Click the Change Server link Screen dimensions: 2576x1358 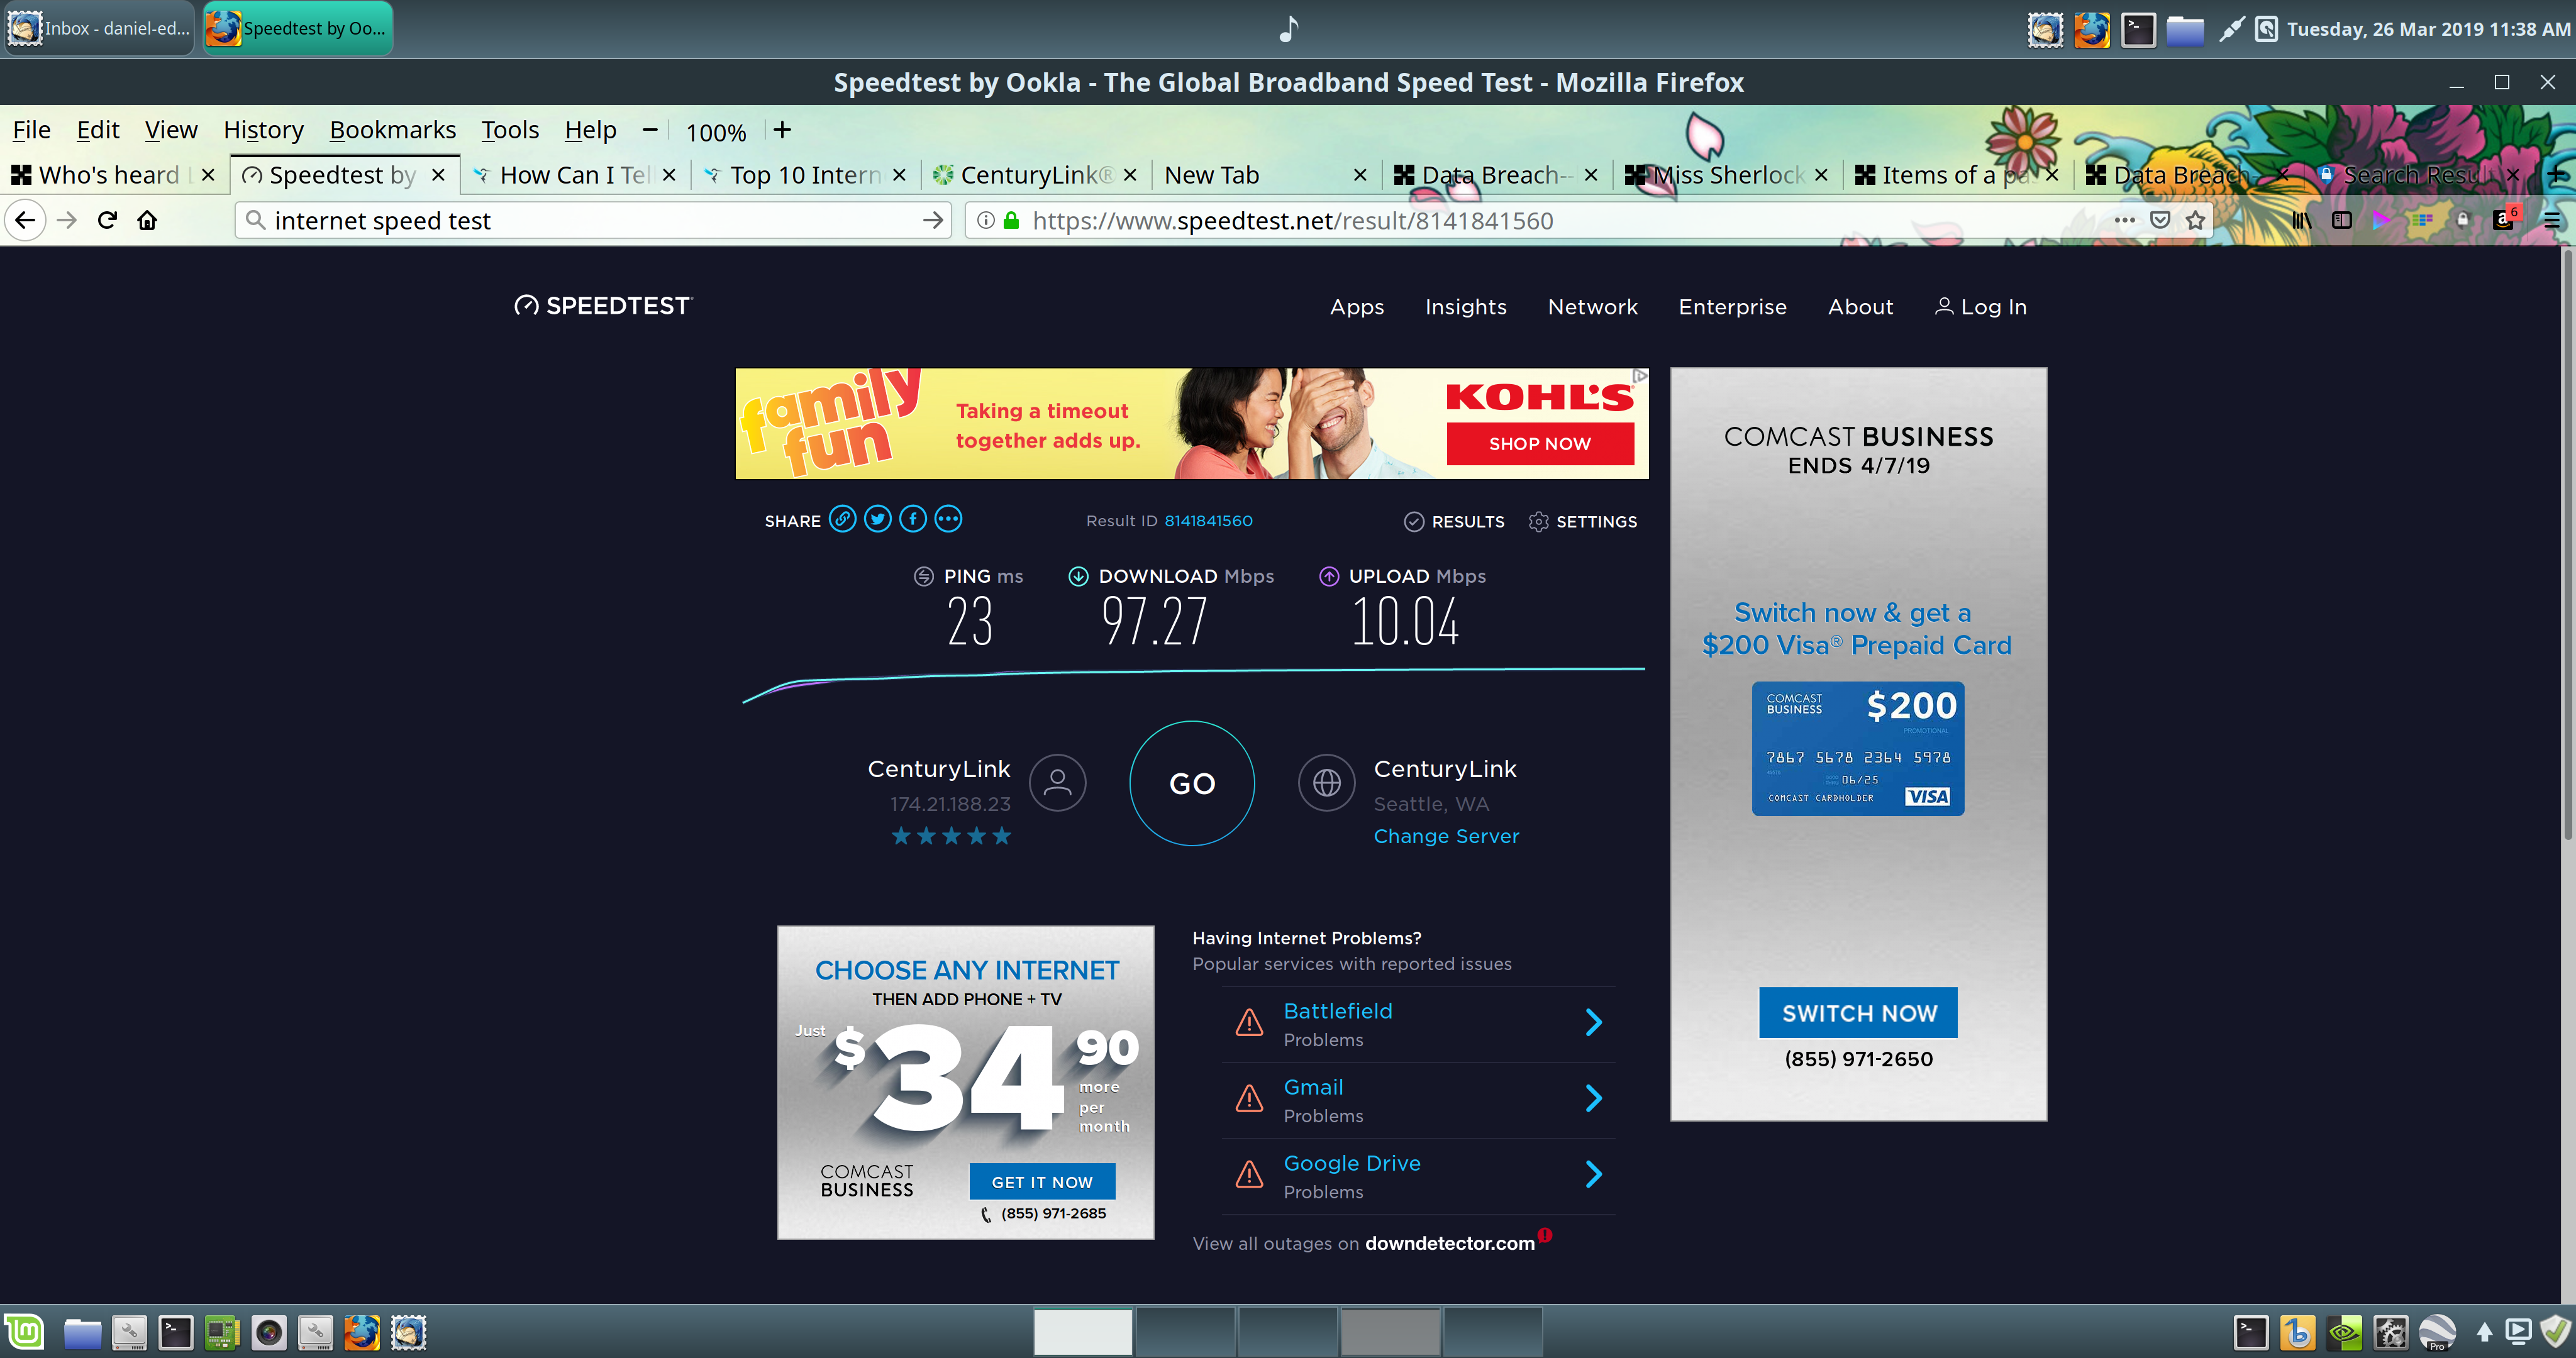pos(1445,836)
